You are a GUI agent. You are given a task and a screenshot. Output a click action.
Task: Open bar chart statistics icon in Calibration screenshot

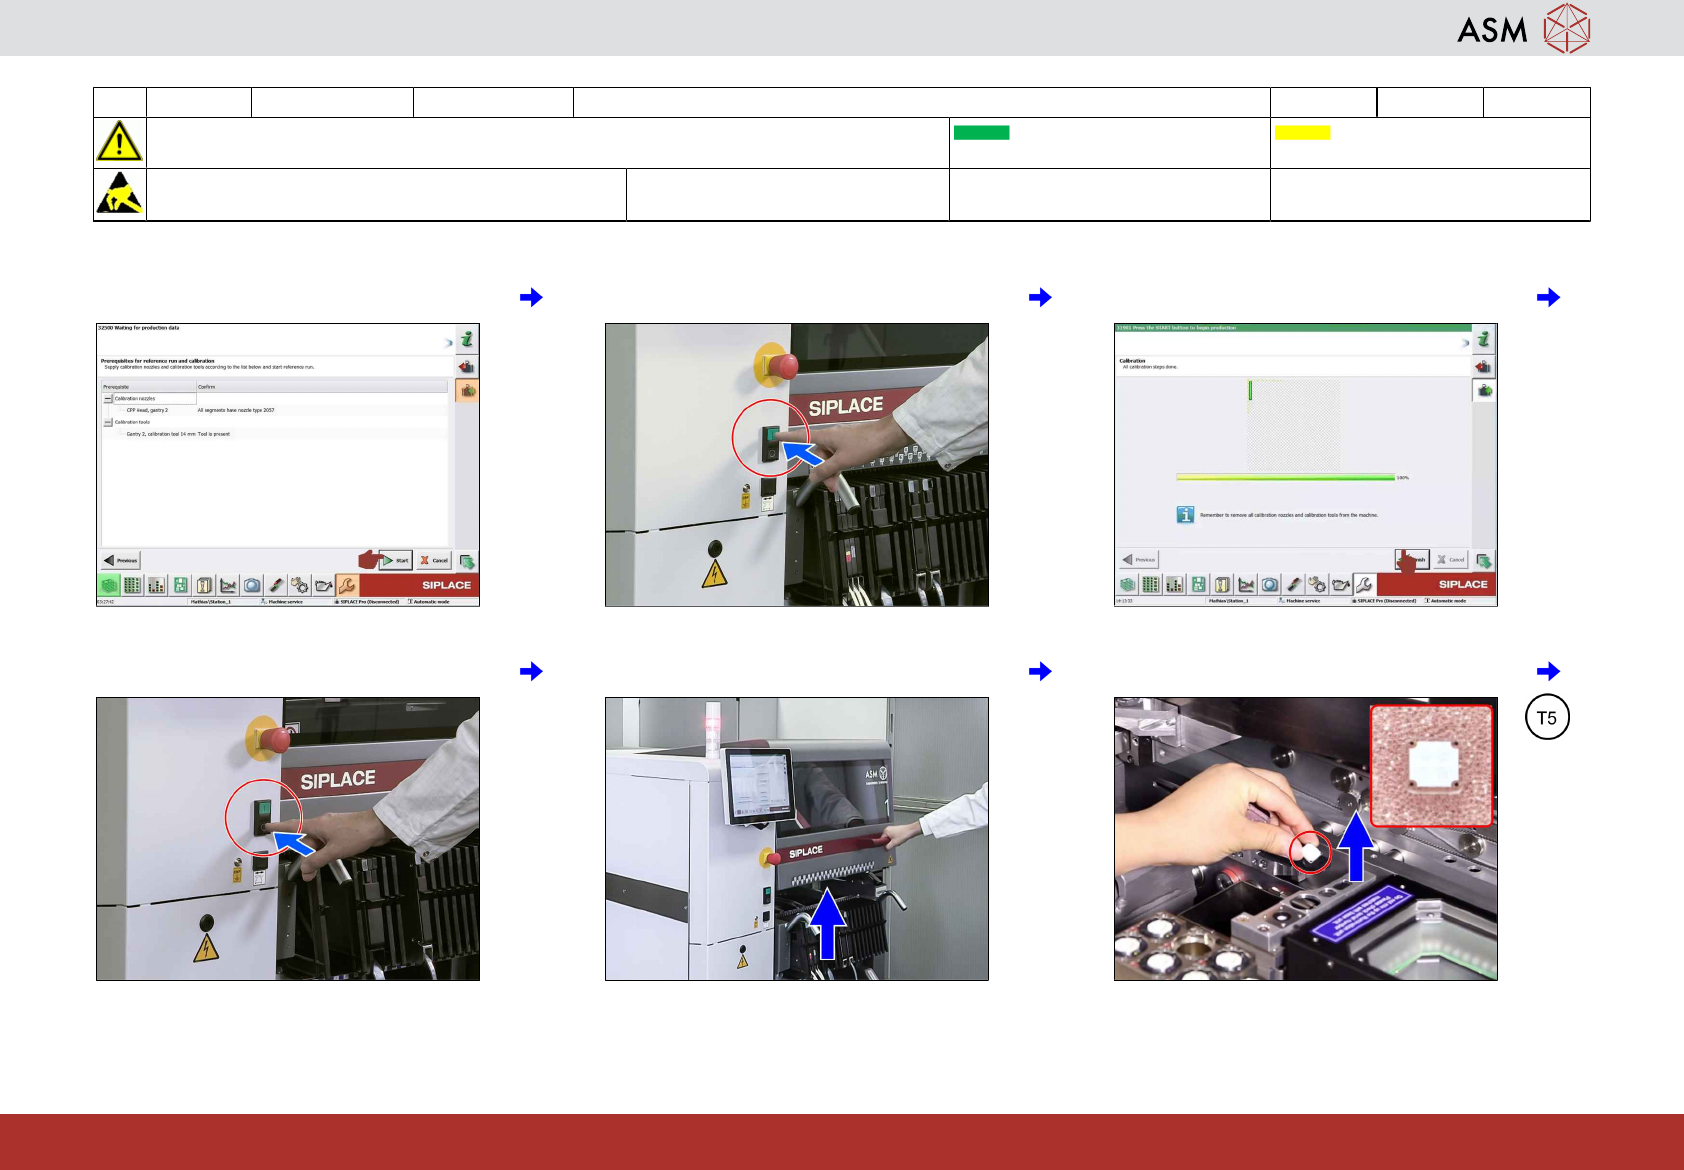point(1175,585)
